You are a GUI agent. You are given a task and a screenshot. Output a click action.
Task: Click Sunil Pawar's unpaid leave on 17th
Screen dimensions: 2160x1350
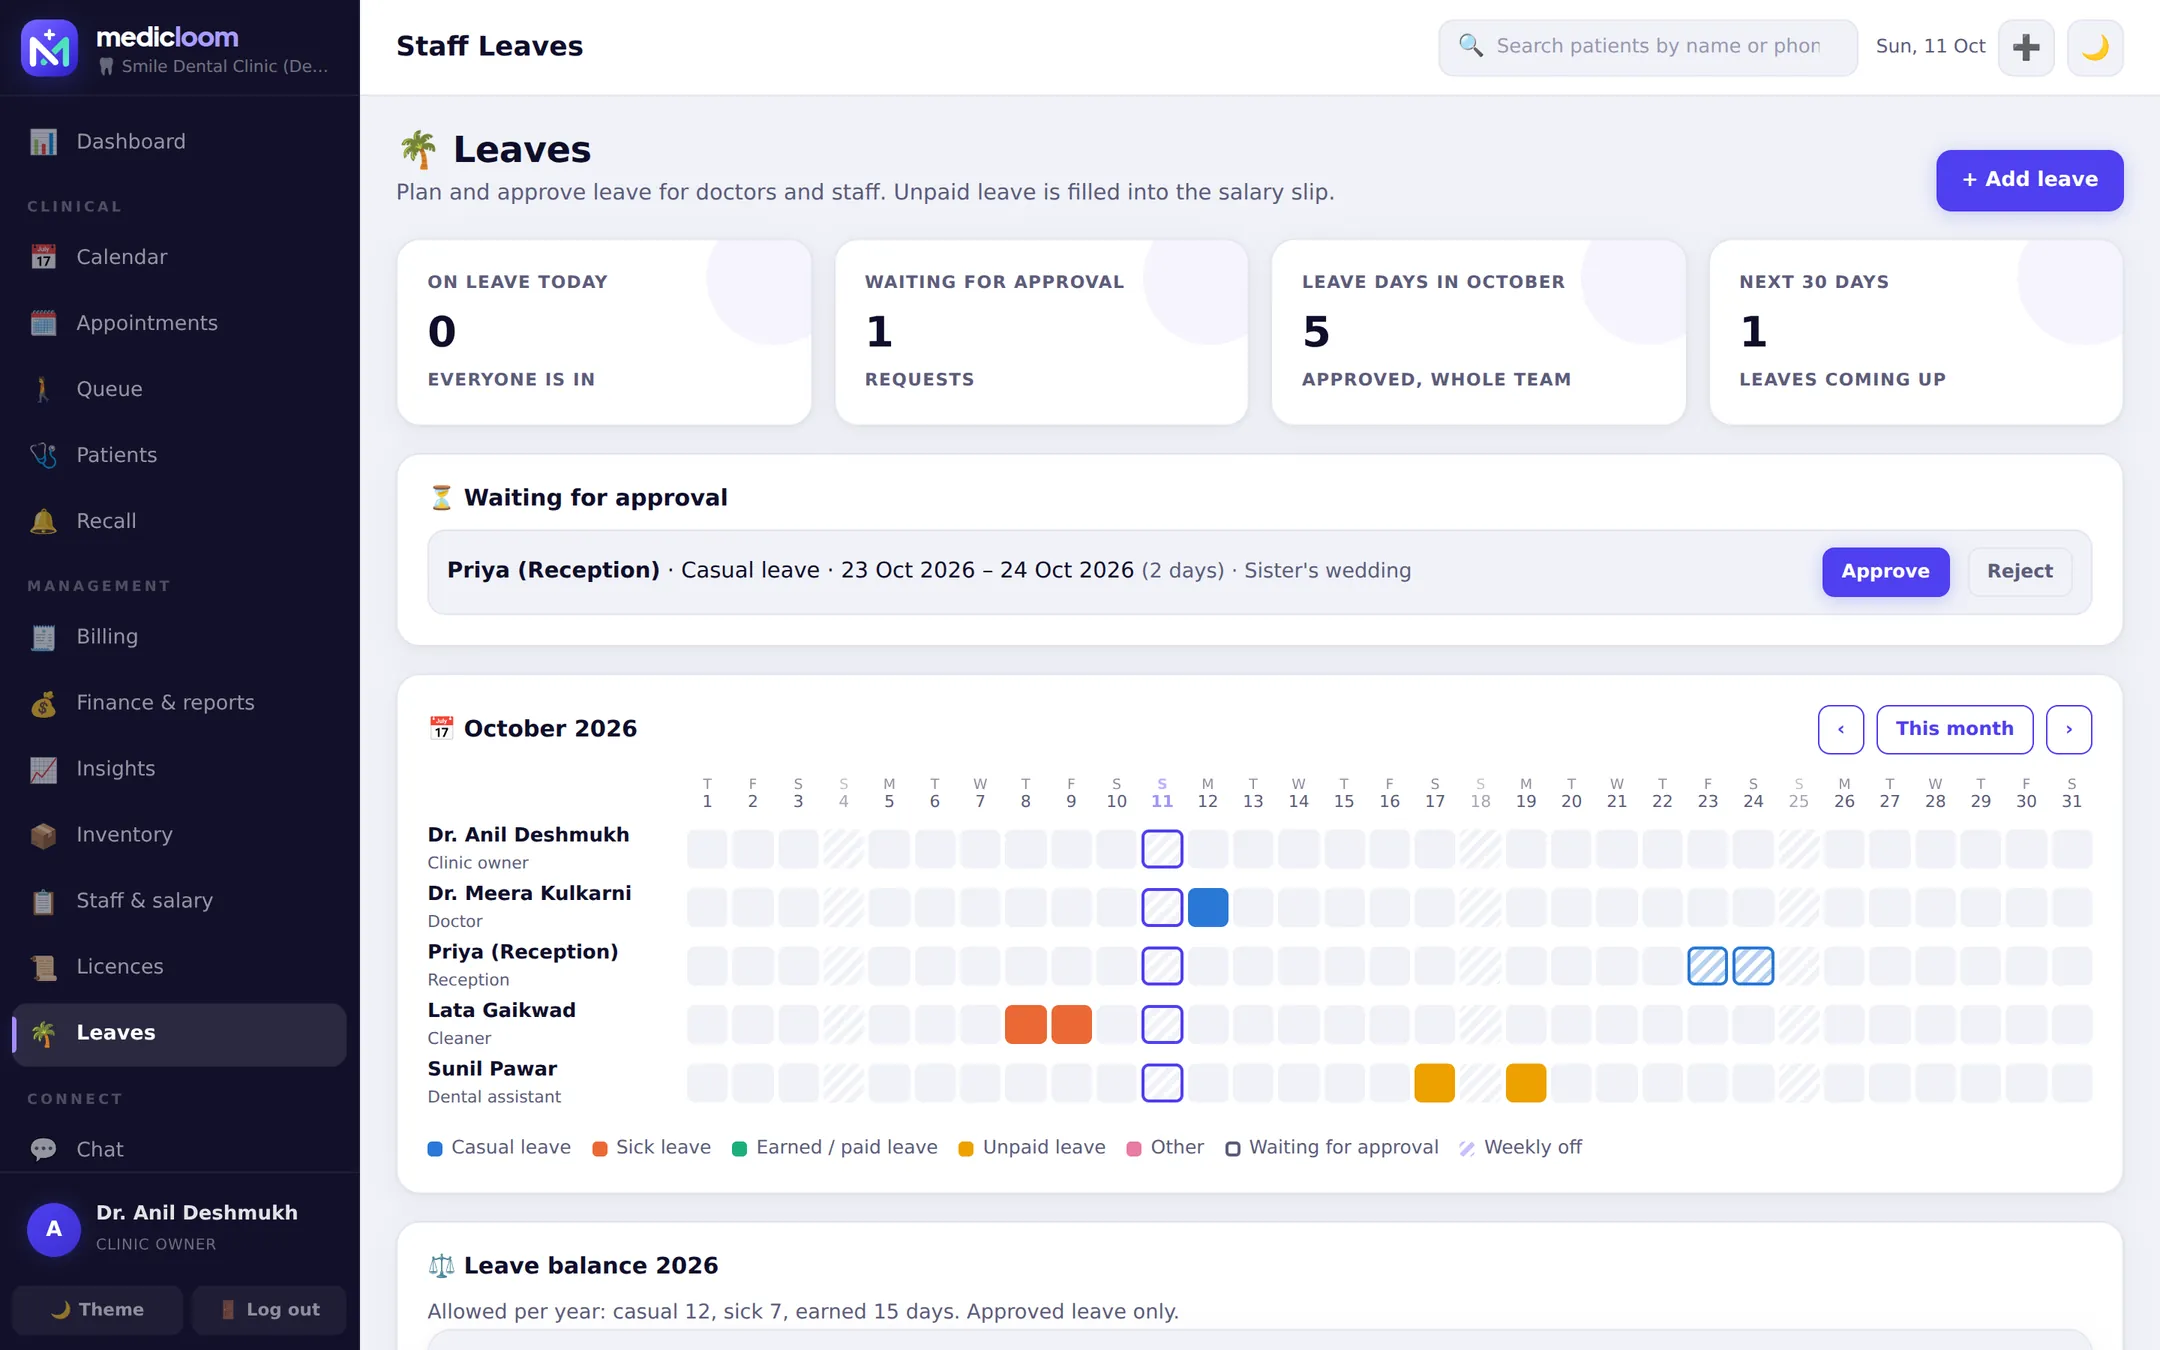[x=1434, y=1083]
